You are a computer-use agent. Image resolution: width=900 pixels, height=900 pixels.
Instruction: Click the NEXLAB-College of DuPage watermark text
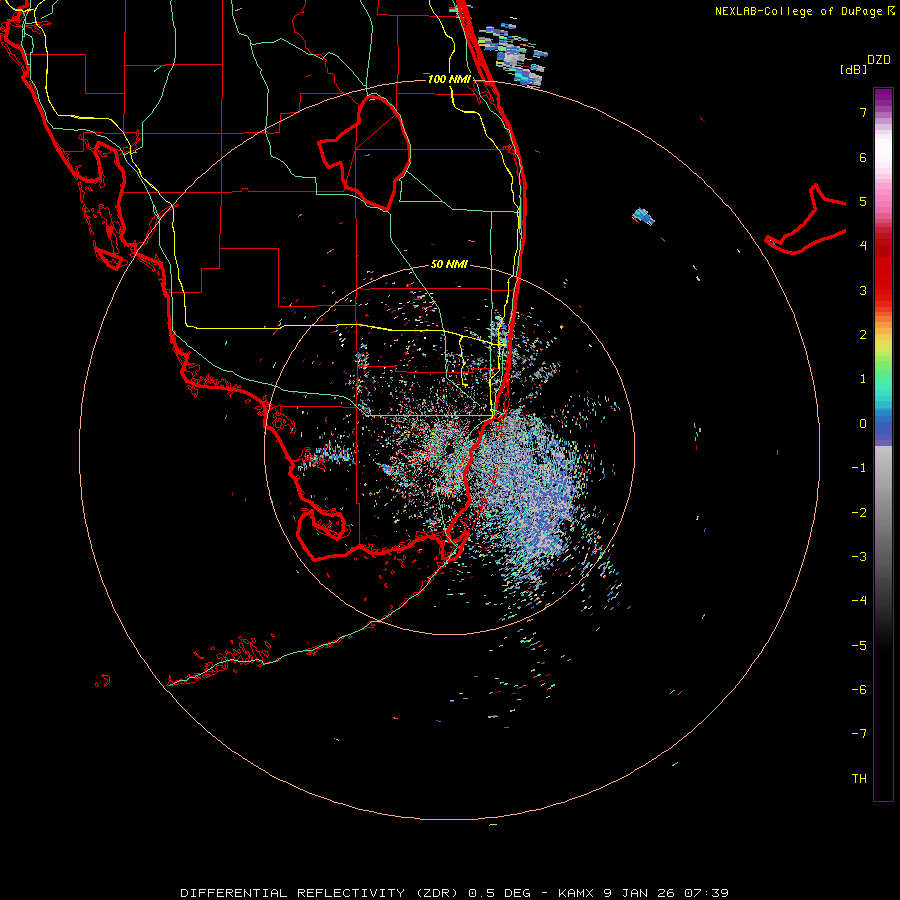805,11
